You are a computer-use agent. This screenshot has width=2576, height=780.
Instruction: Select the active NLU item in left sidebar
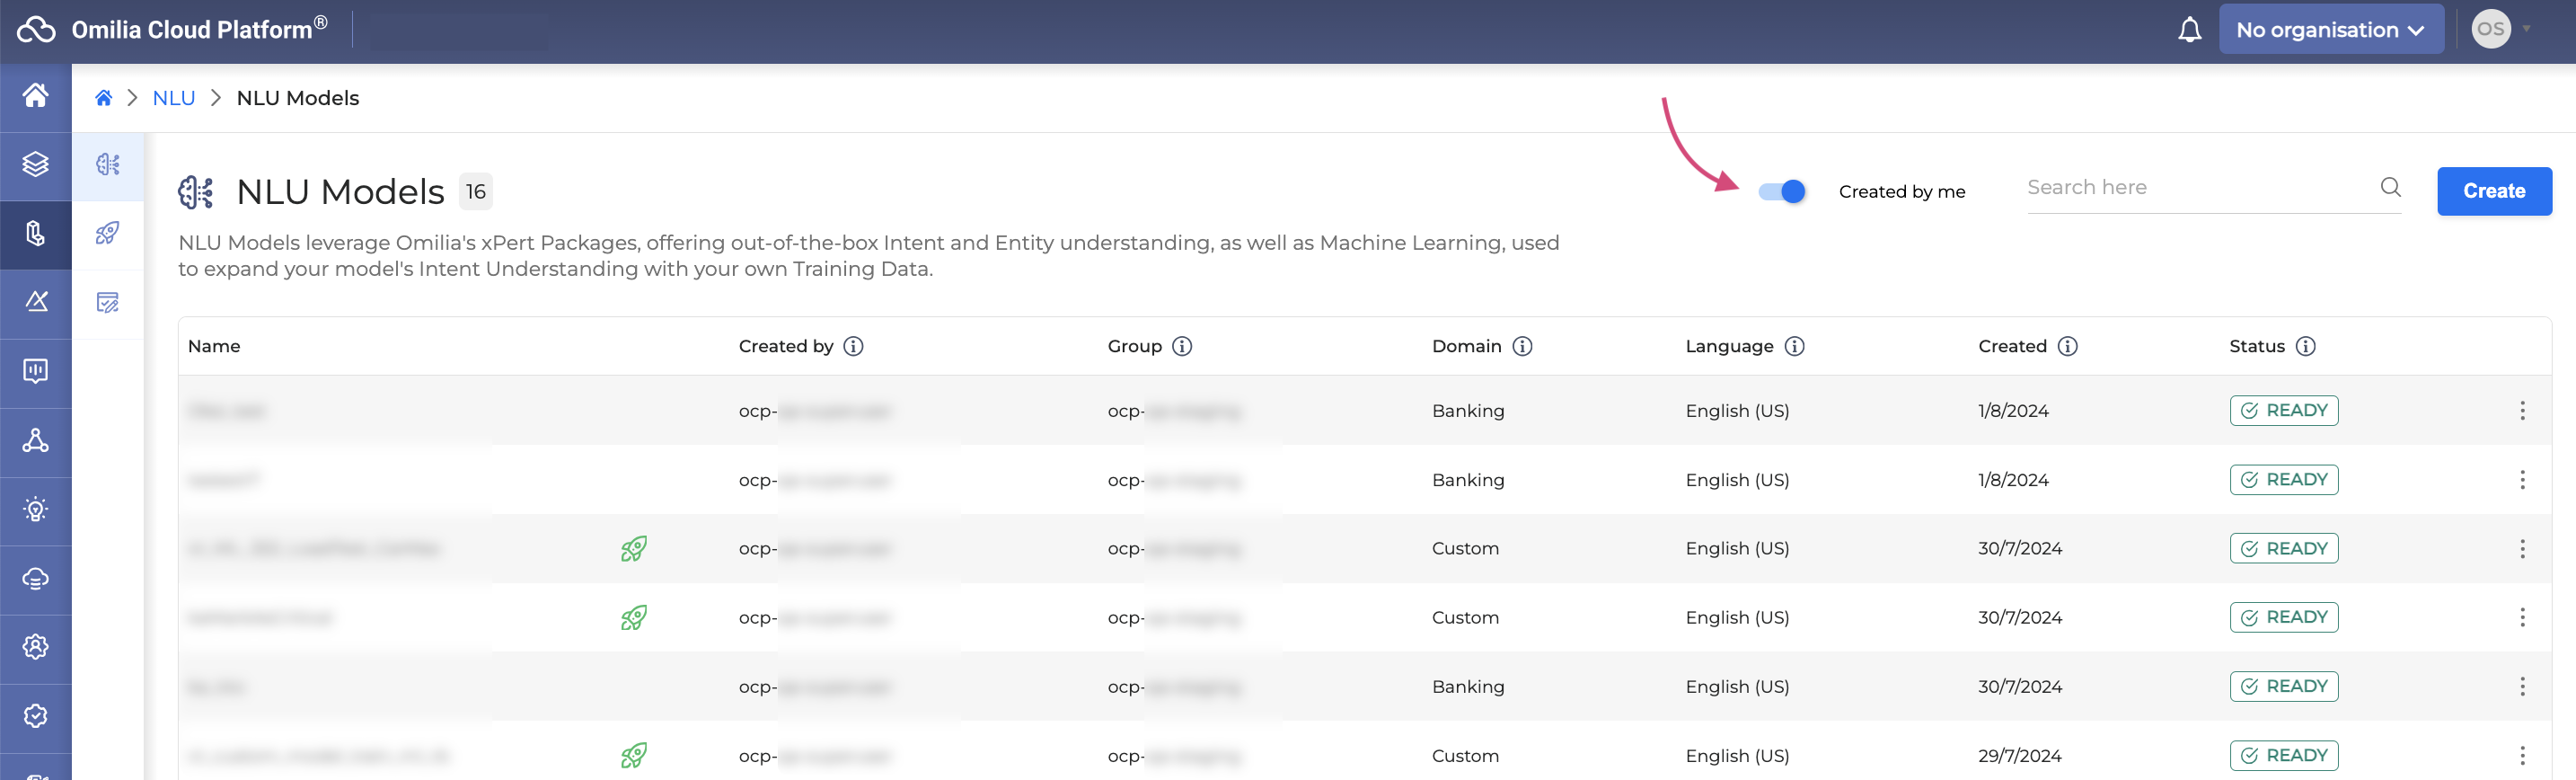click(x=36, y=234)
